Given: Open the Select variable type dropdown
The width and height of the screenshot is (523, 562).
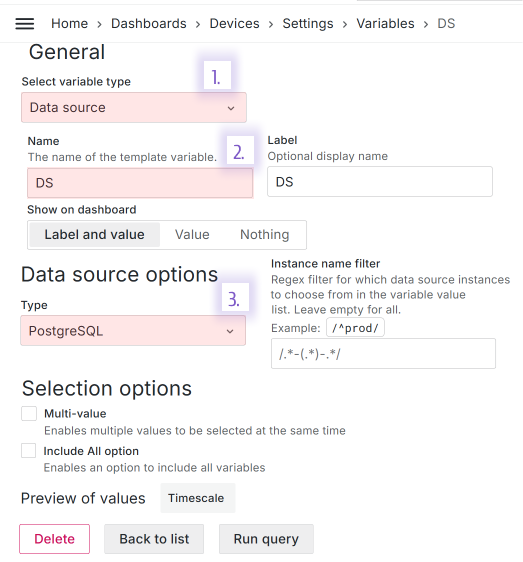Looking at the screenshot, I should pos(134,108).
